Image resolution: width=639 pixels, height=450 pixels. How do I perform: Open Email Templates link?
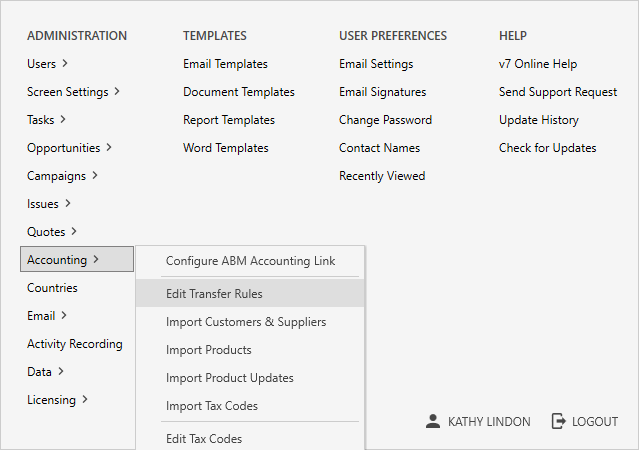(225, 64)
